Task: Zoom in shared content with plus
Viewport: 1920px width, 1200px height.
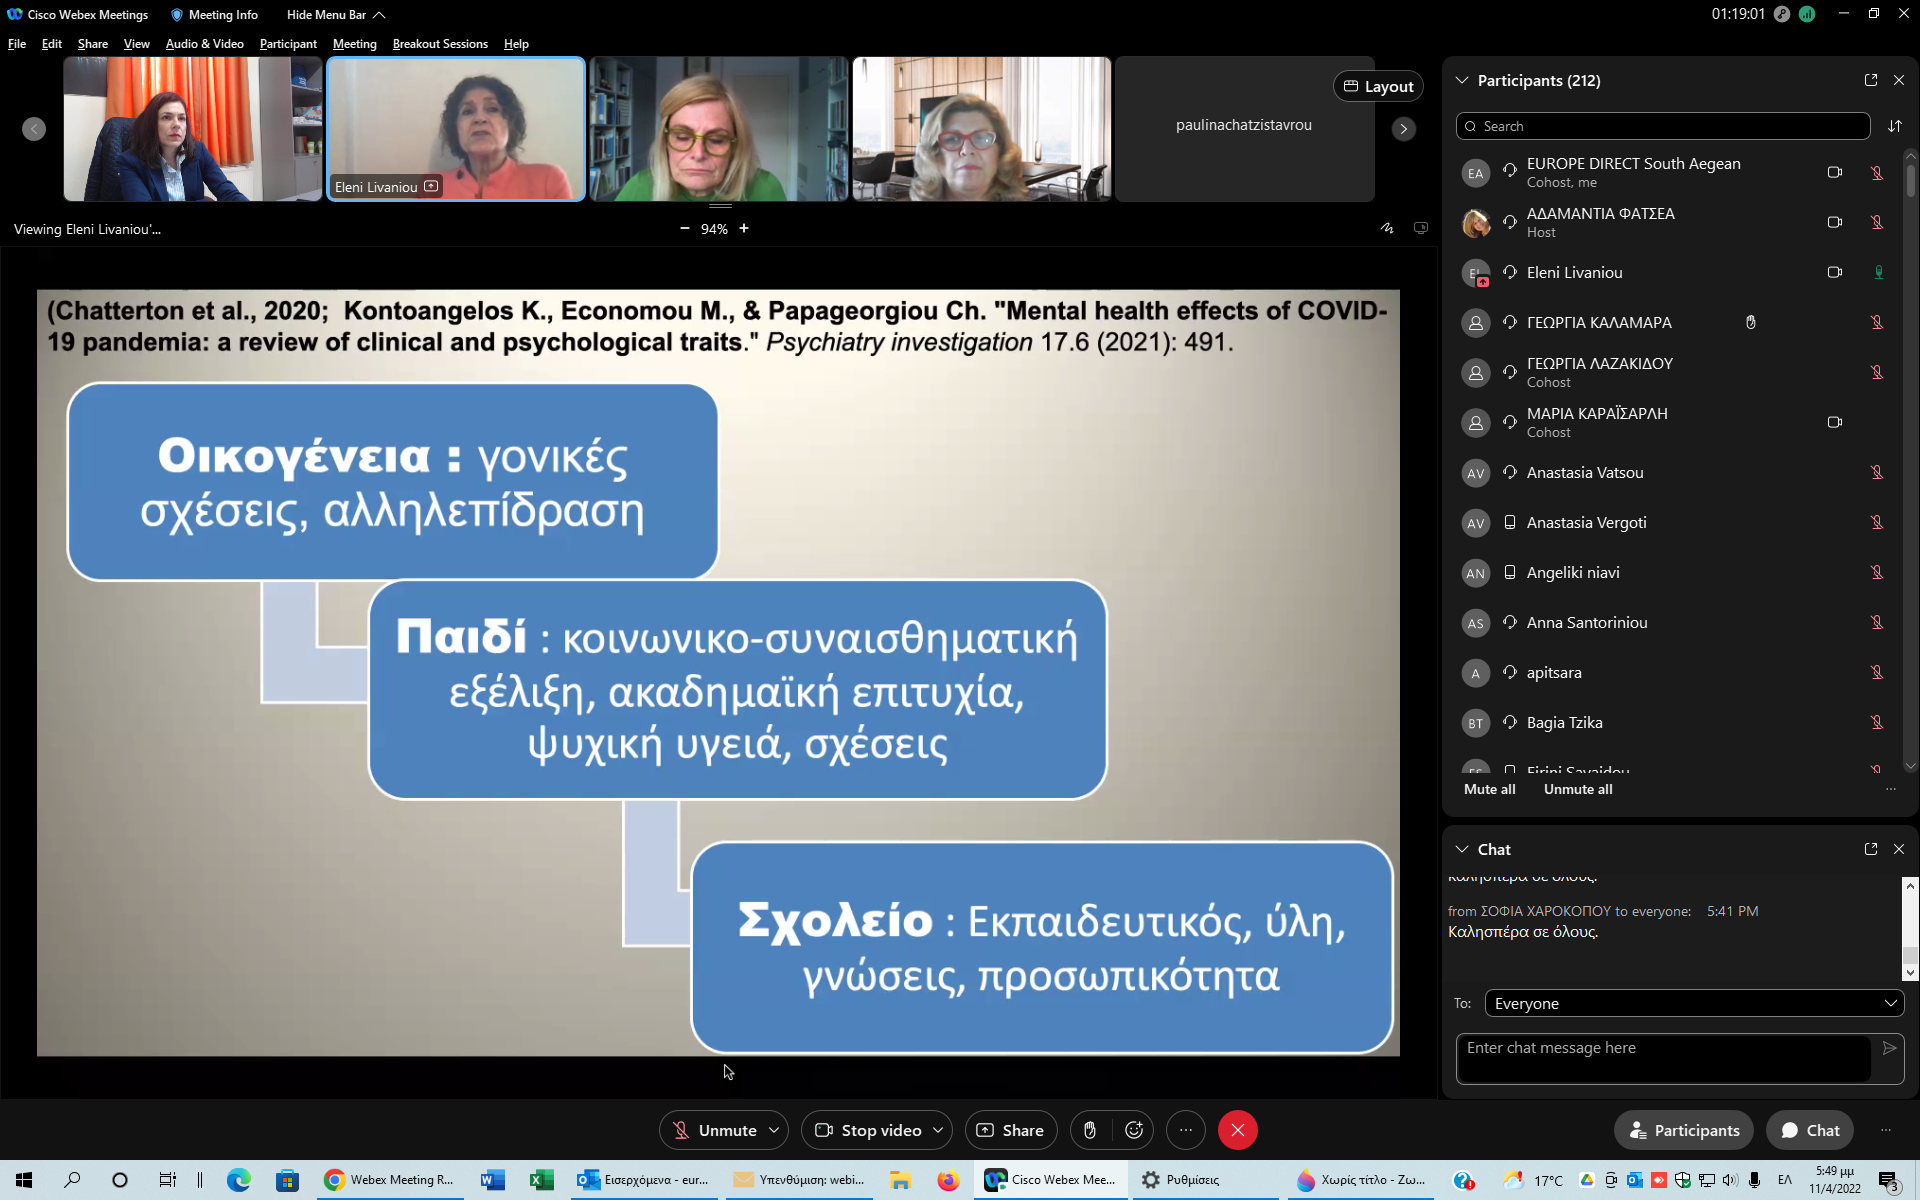Action: (x=744, y=228)
